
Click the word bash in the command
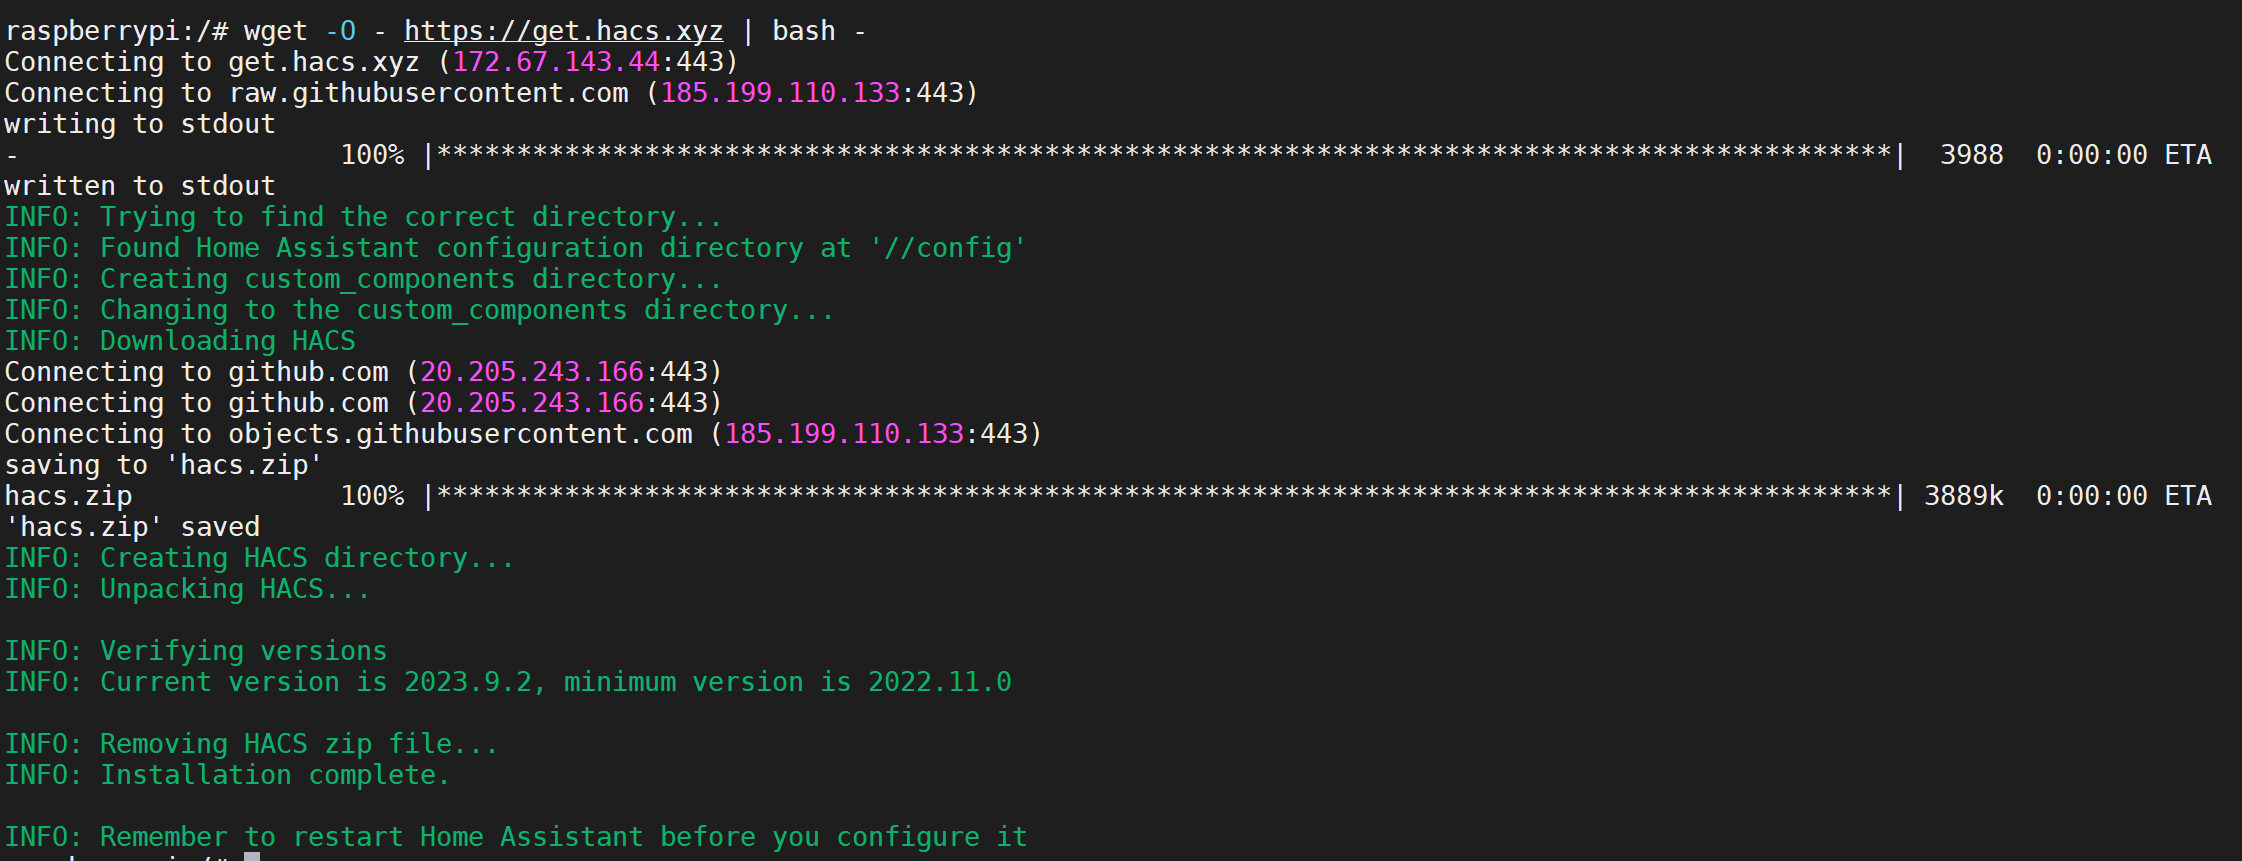pos(803,31)
